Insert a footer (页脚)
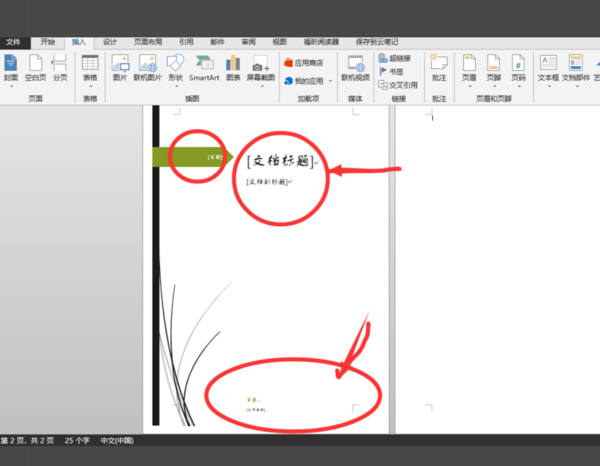The height and width of the screenshot is (466, 600). (x=494, y=68)
